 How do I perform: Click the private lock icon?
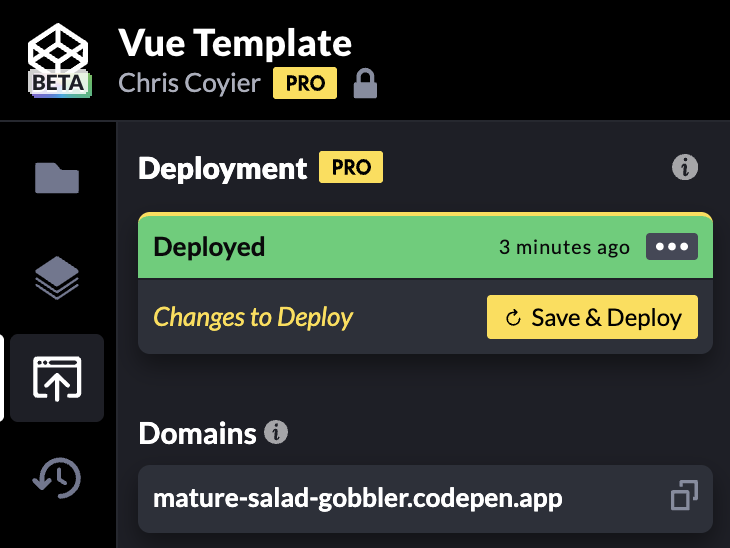365,84
